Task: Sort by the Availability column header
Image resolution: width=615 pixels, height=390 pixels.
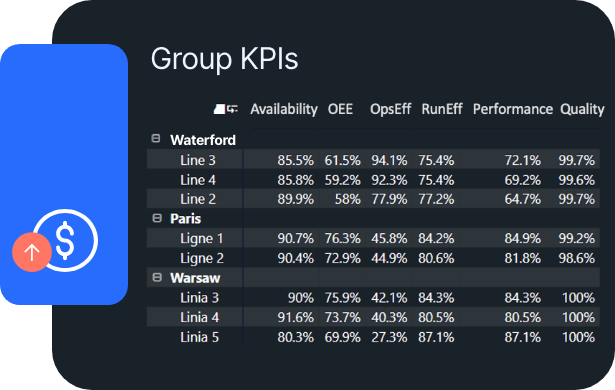Action: click(284, 109)
